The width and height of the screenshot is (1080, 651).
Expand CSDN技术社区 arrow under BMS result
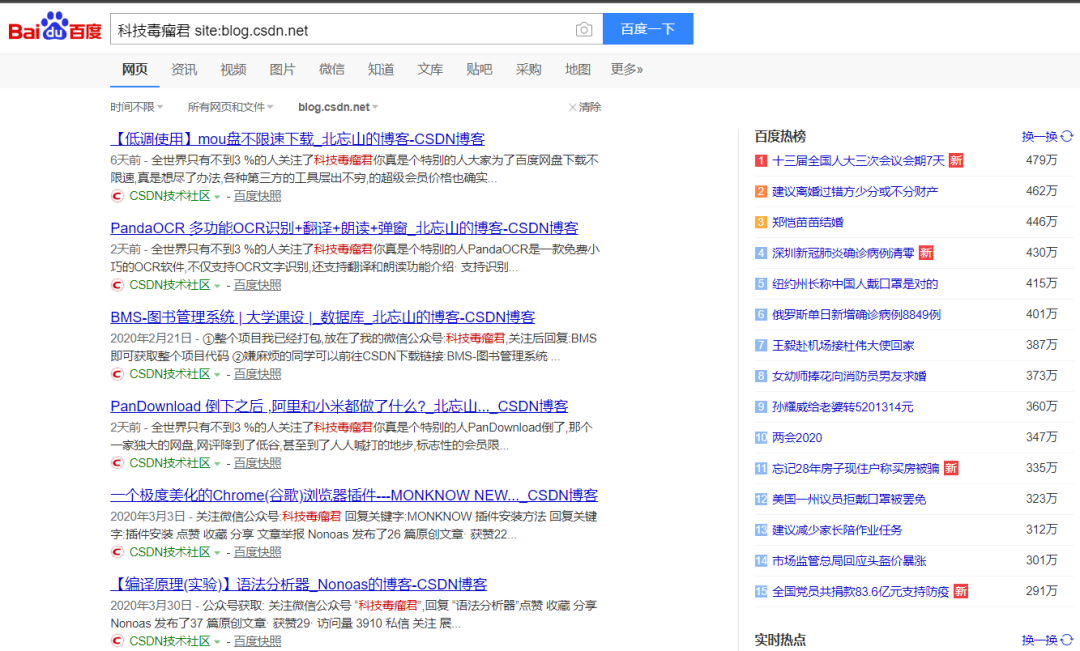(217, 375)
